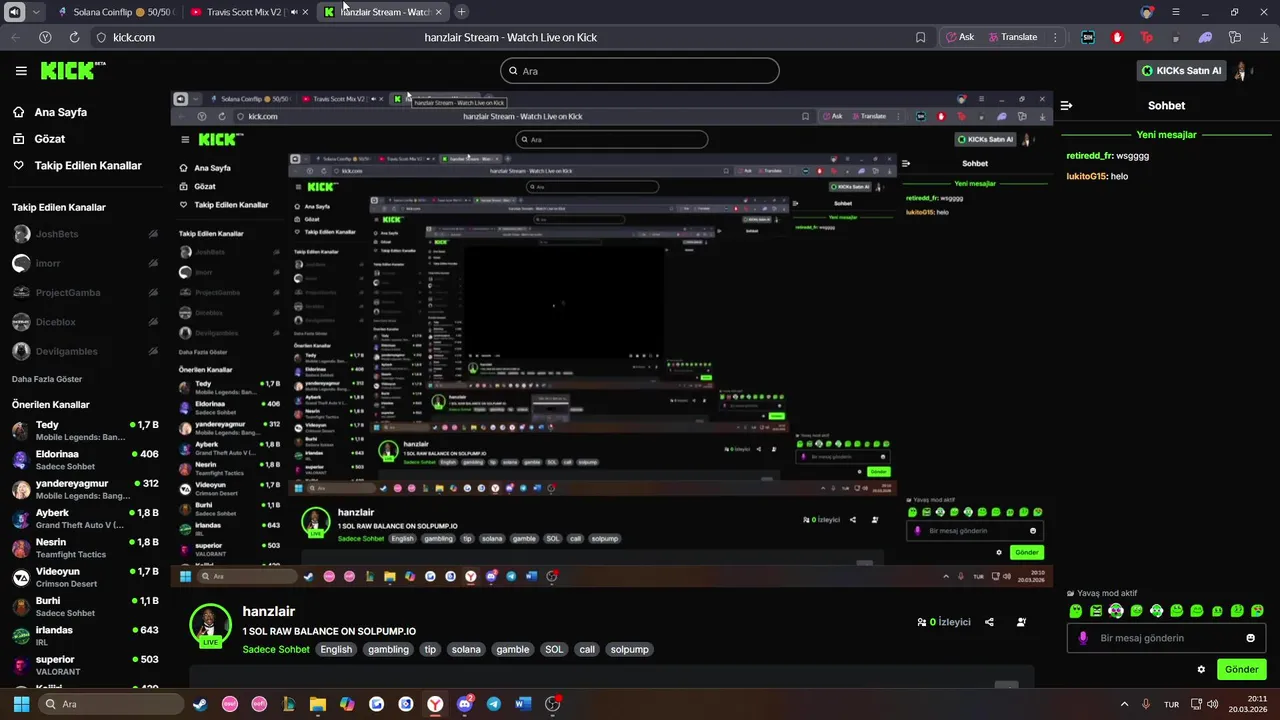
Task: Mute the Travis Scott tab audio icon
Action: point(294,12)
